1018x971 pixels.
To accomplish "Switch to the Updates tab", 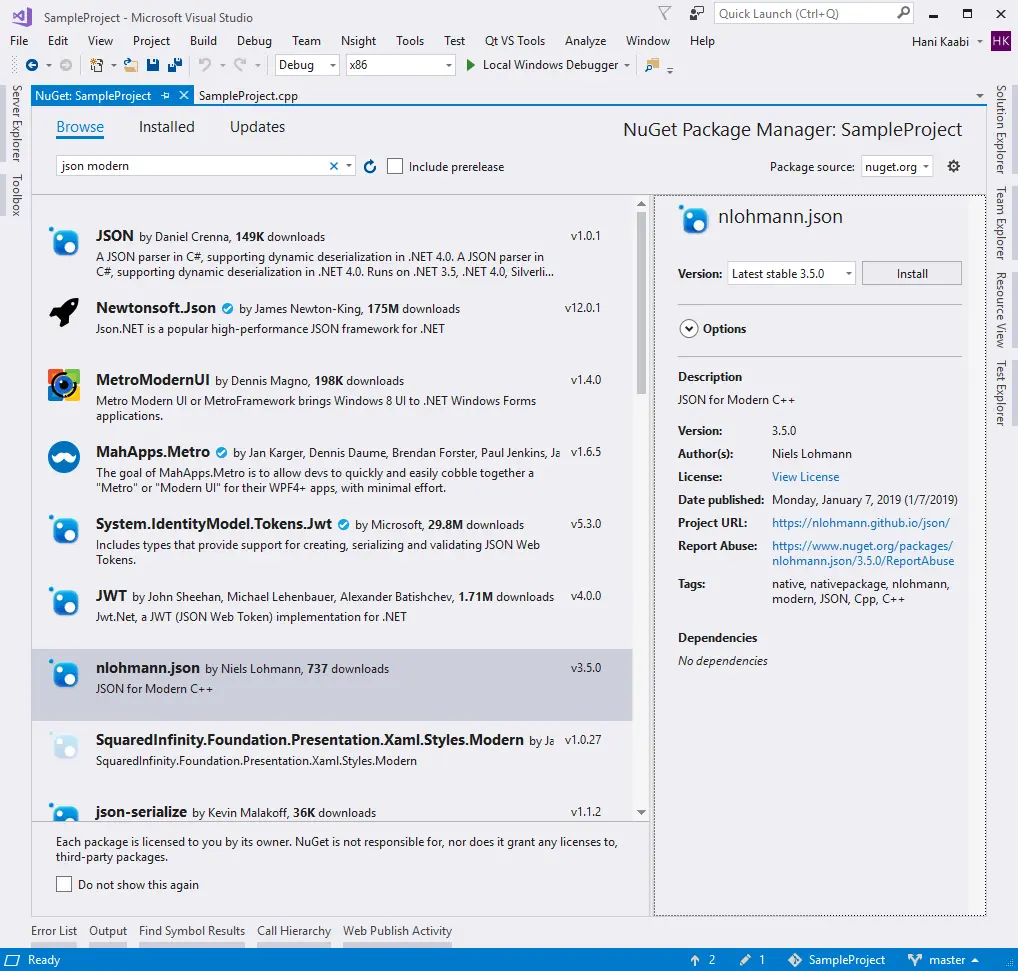I will pyautogui.click(x=257, y=127).
